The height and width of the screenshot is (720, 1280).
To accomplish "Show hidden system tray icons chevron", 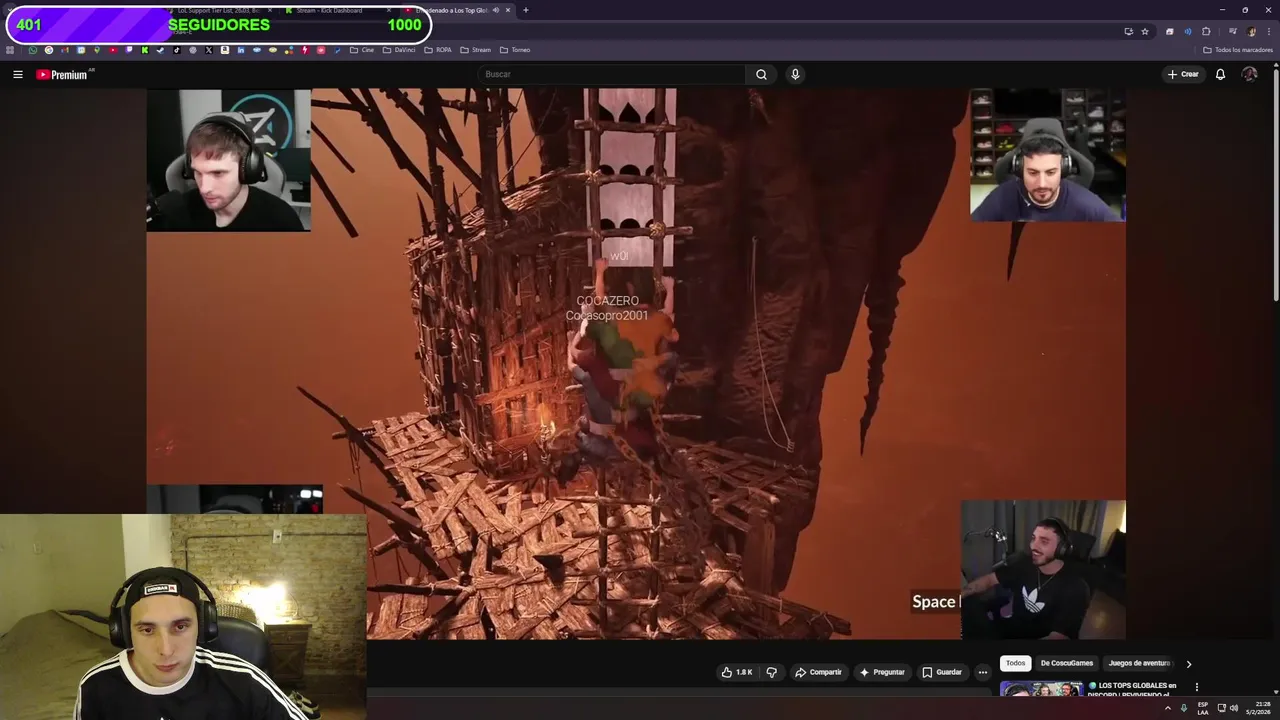I will click(1168, 708).
